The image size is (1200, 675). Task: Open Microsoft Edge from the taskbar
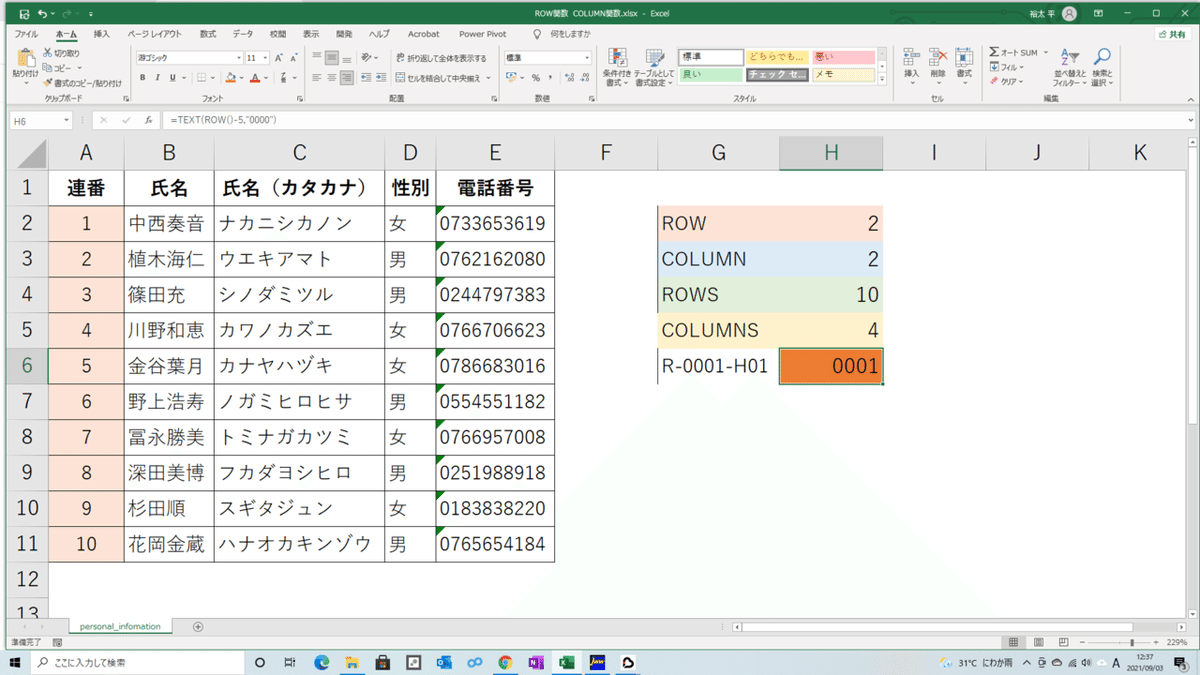[x=322, y=662]
